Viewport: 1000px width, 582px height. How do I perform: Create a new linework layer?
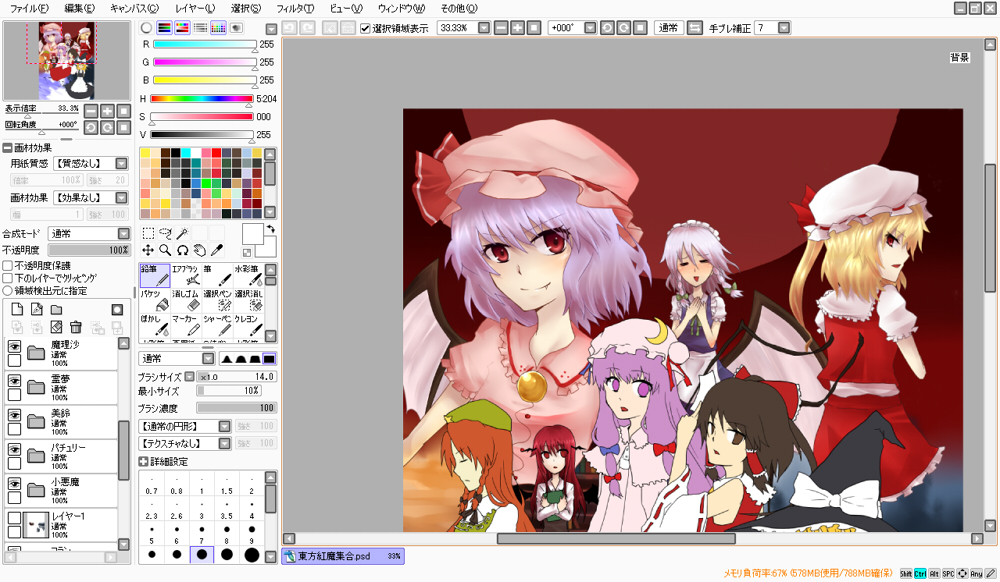click(37, 310)
